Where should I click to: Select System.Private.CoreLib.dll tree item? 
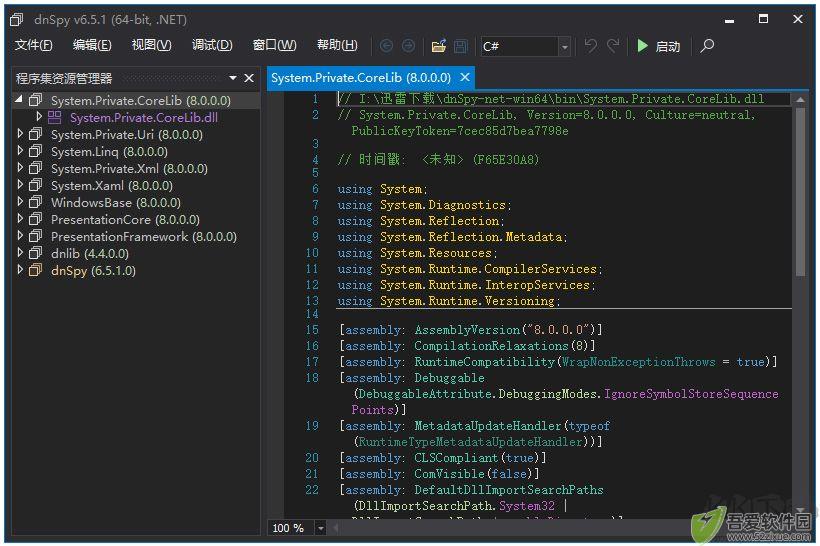coord(144,117)
